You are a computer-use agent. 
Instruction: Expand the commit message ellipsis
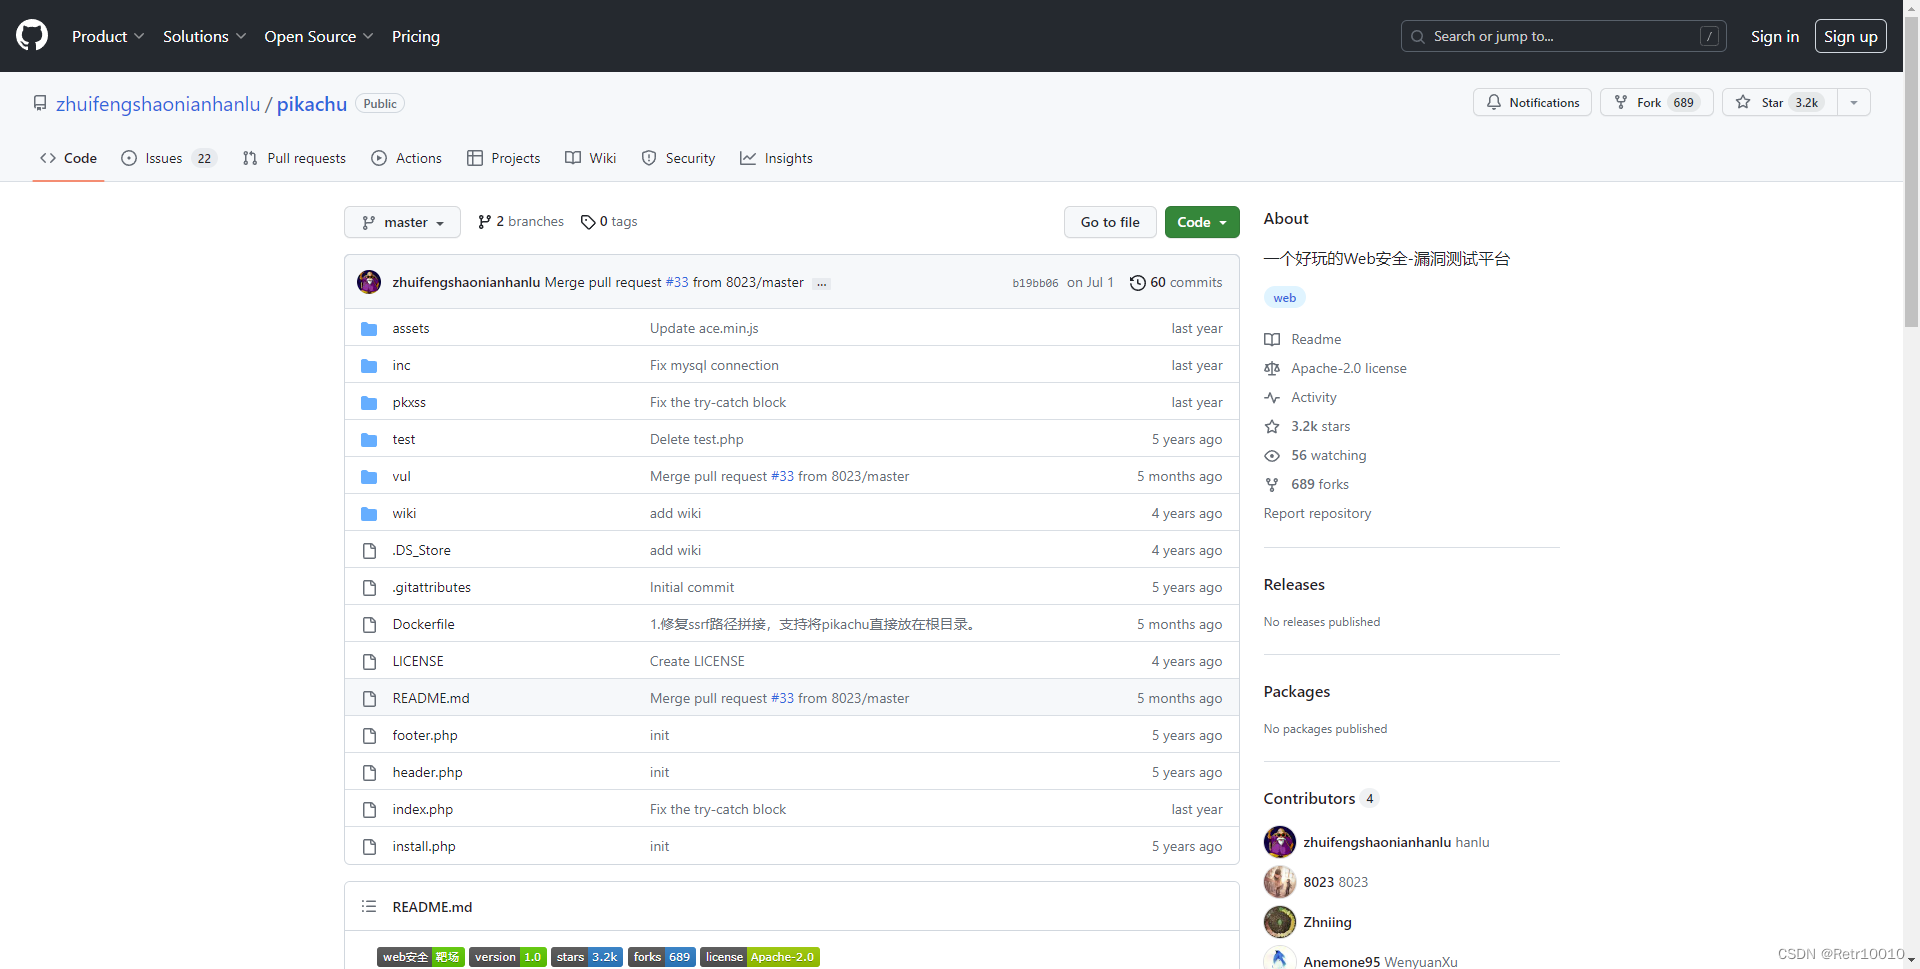click(x=821, y=283)
